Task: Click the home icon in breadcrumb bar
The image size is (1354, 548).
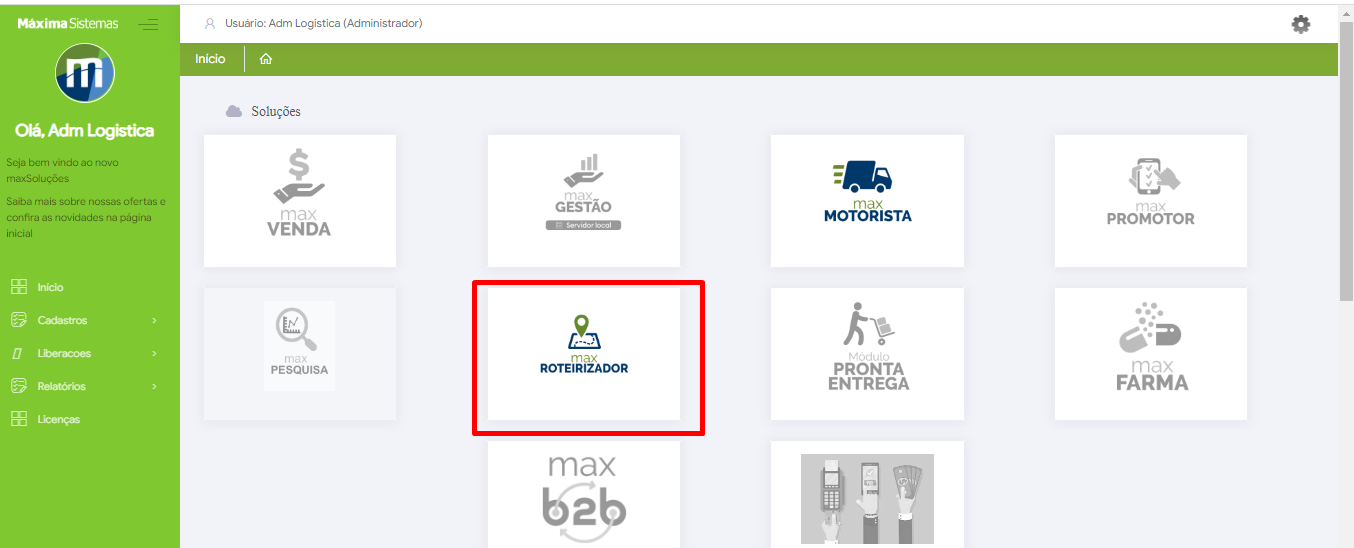Action: (x=265, y=59)
